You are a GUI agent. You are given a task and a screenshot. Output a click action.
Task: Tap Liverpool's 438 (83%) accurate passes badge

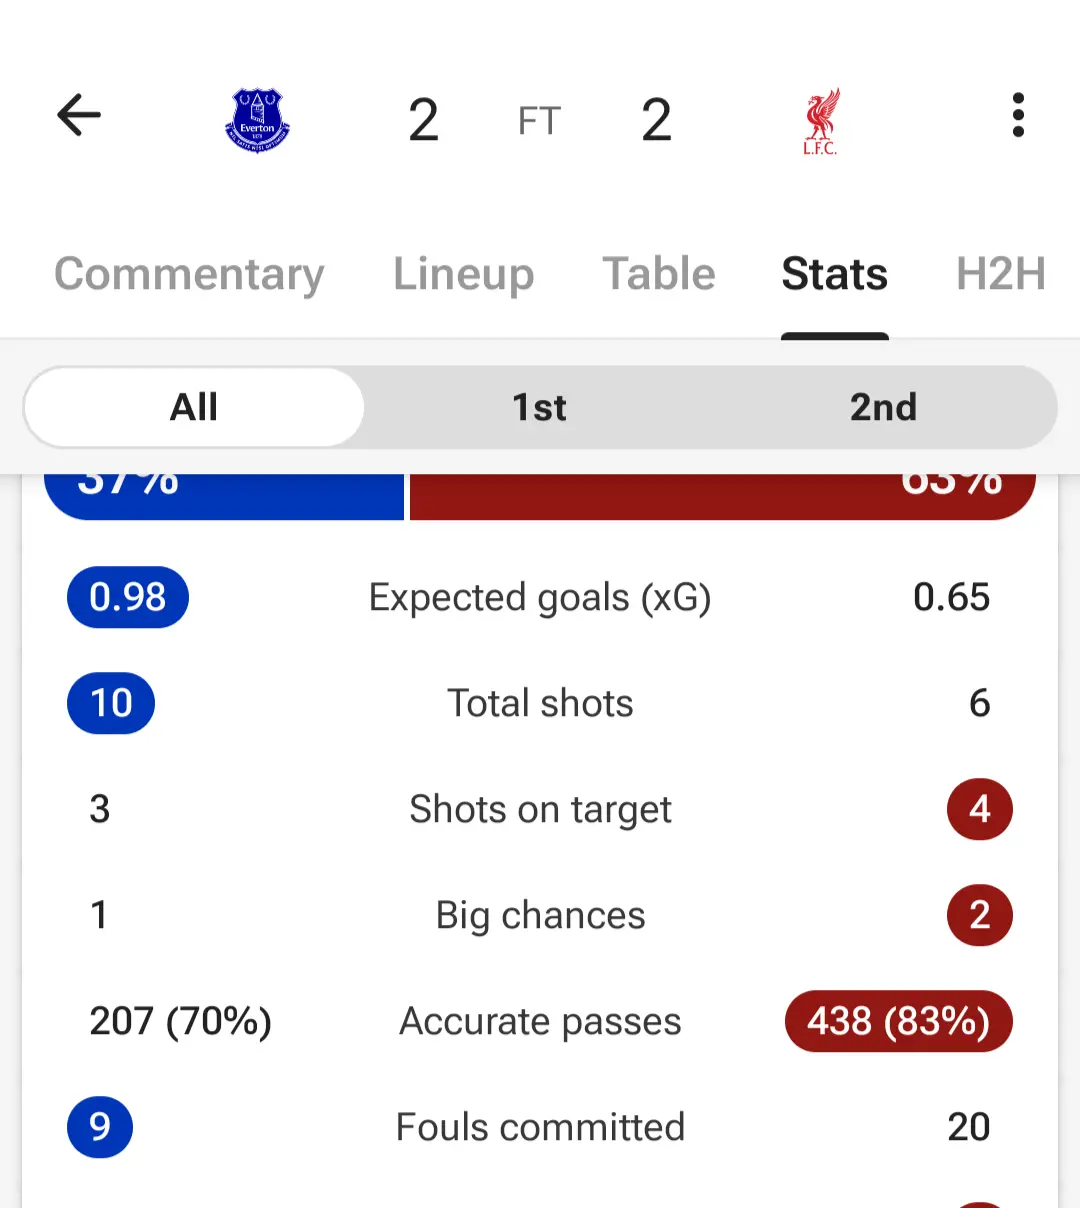tap(899, 1021)
